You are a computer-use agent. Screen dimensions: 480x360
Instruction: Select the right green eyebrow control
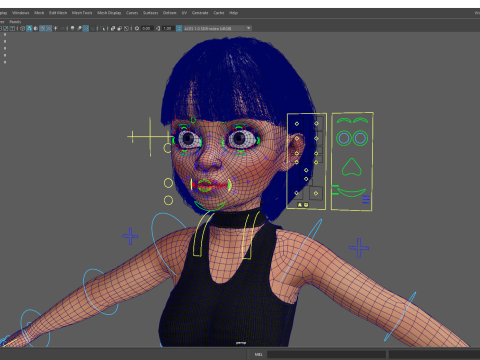(x=361, y=120)
